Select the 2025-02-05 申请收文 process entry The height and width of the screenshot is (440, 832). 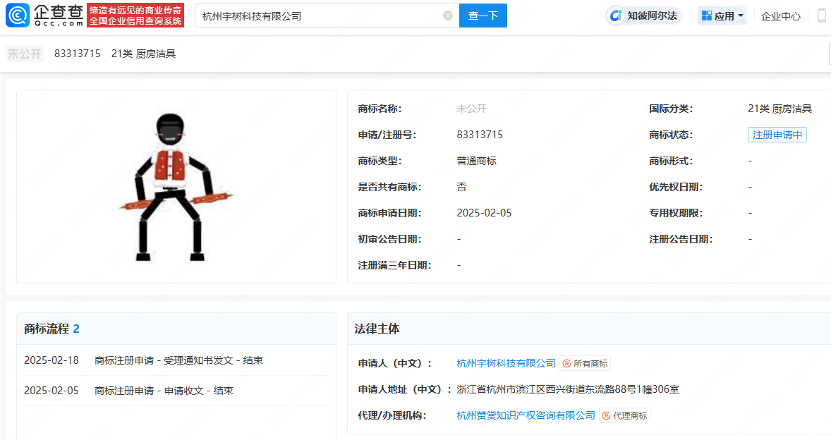[x=143, y=390]
